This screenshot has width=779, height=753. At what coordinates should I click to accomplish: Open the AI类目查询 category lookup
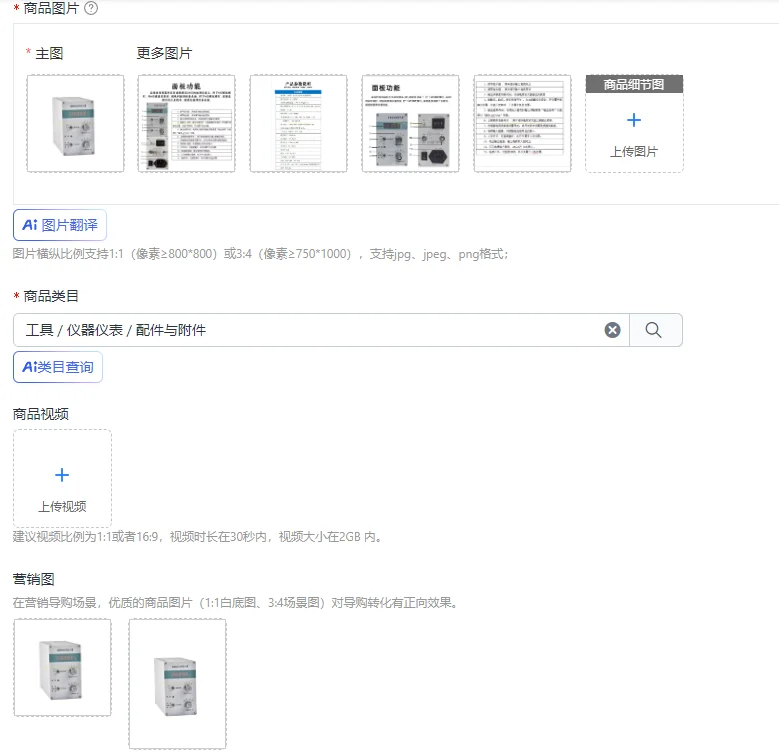(58, 367)
